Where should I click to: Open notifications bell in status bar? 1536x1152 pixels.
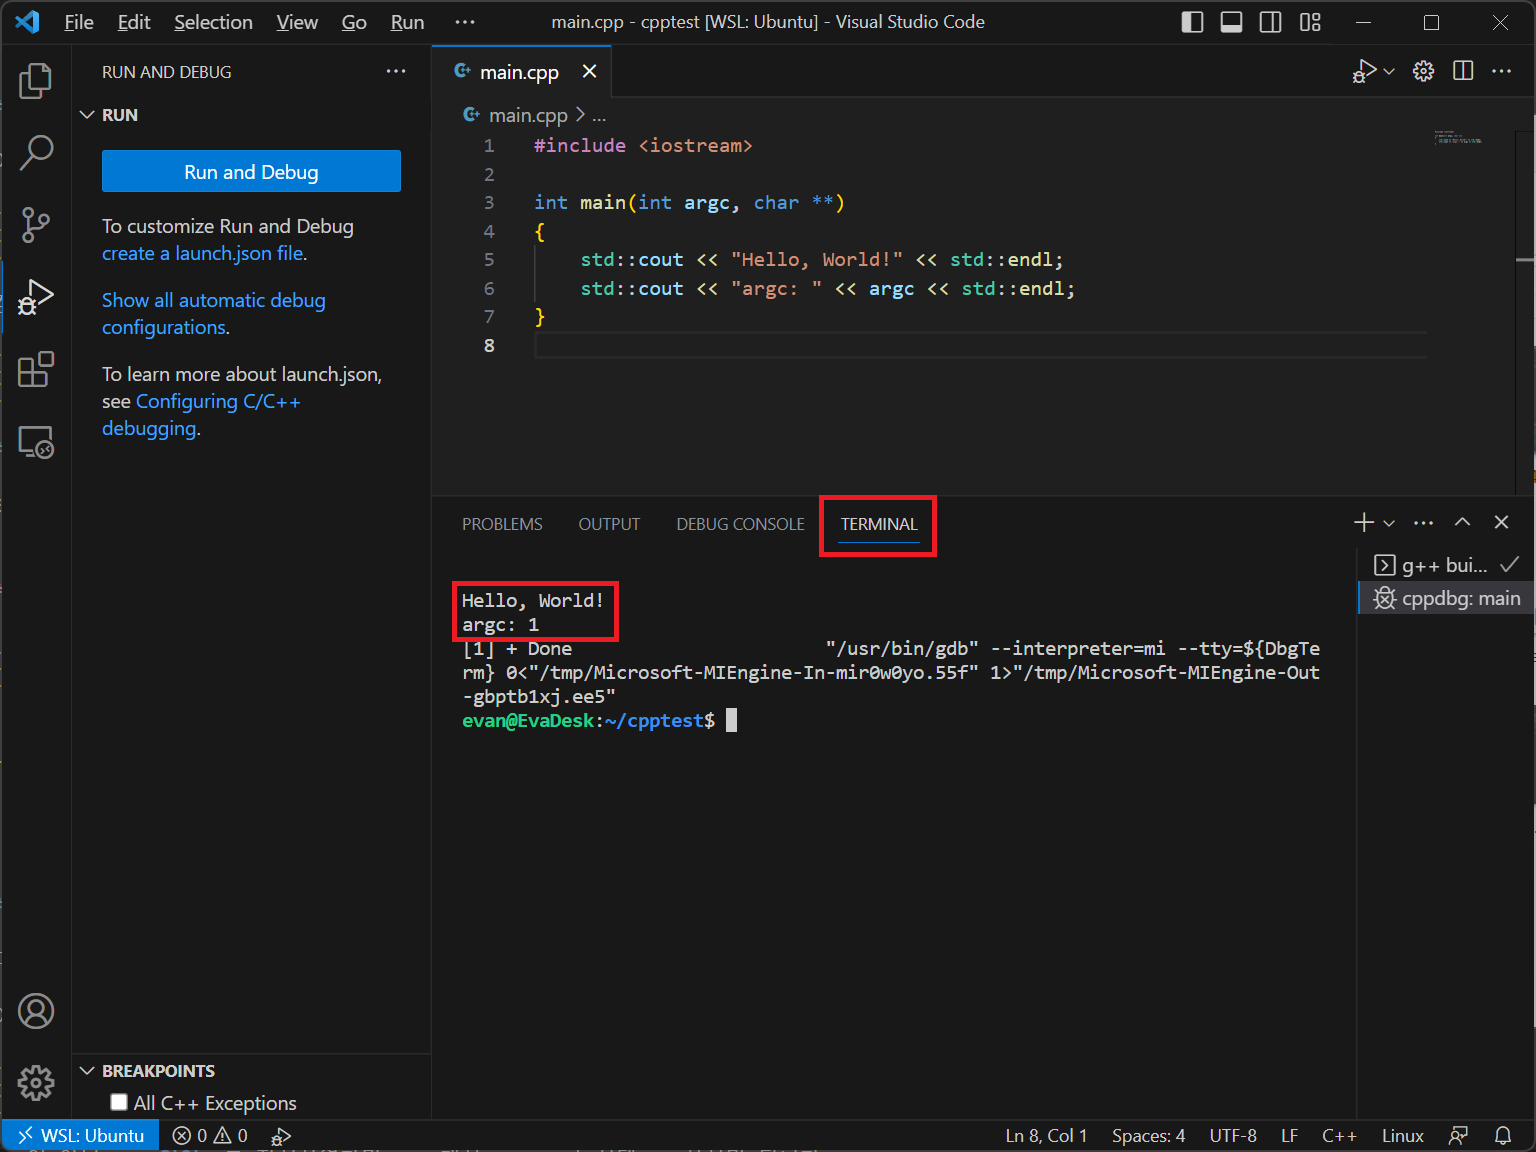tap(1503, 1136)
